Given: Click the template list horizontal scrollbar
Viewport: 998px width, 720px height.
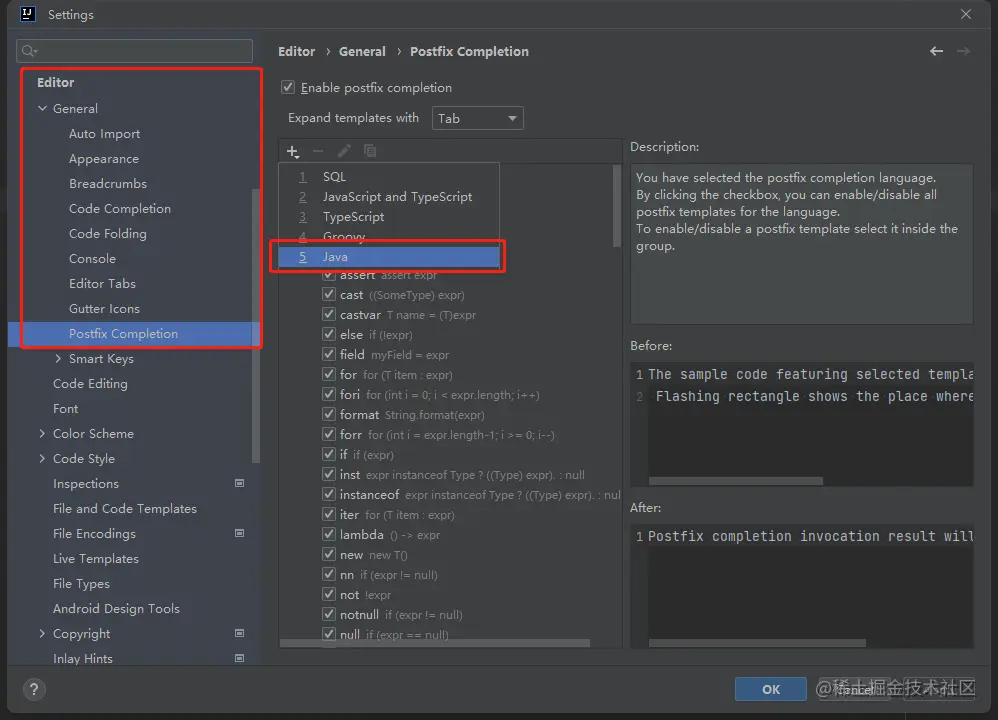Looking at the screenshot, I should click(x=435, y=643).
